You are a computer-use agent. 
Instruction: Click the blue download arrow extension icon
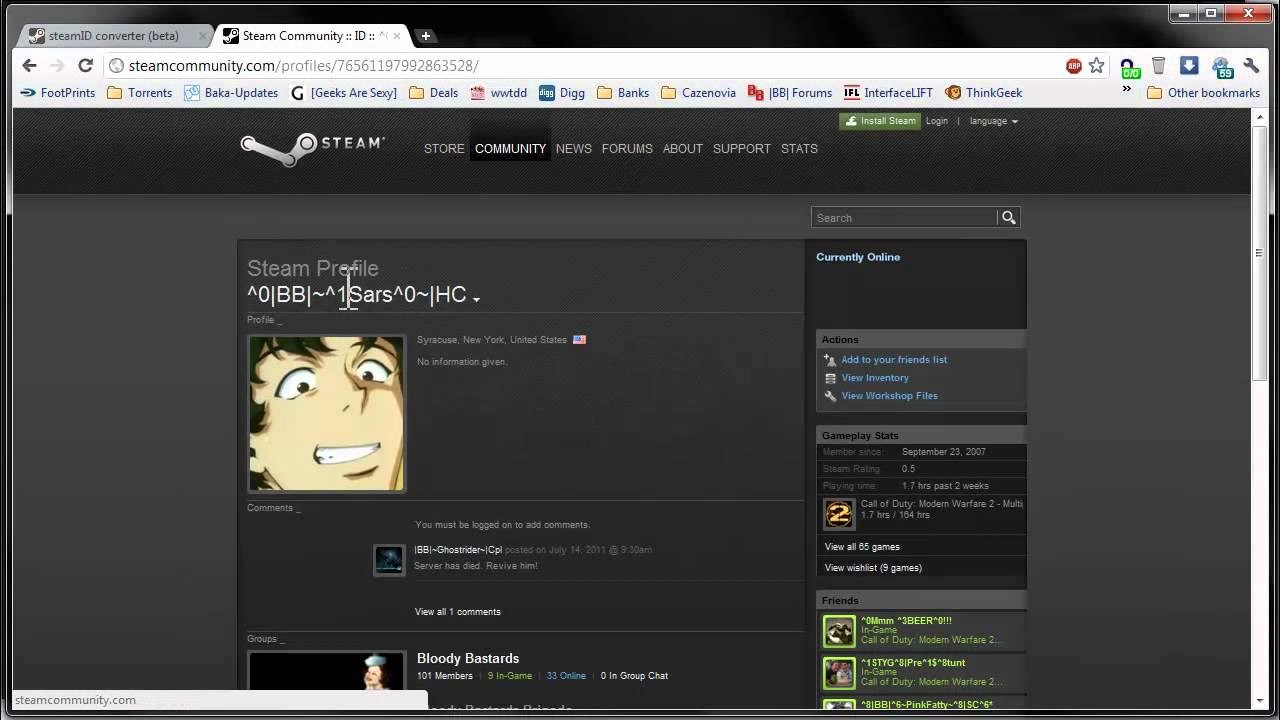coord(1189,66)
